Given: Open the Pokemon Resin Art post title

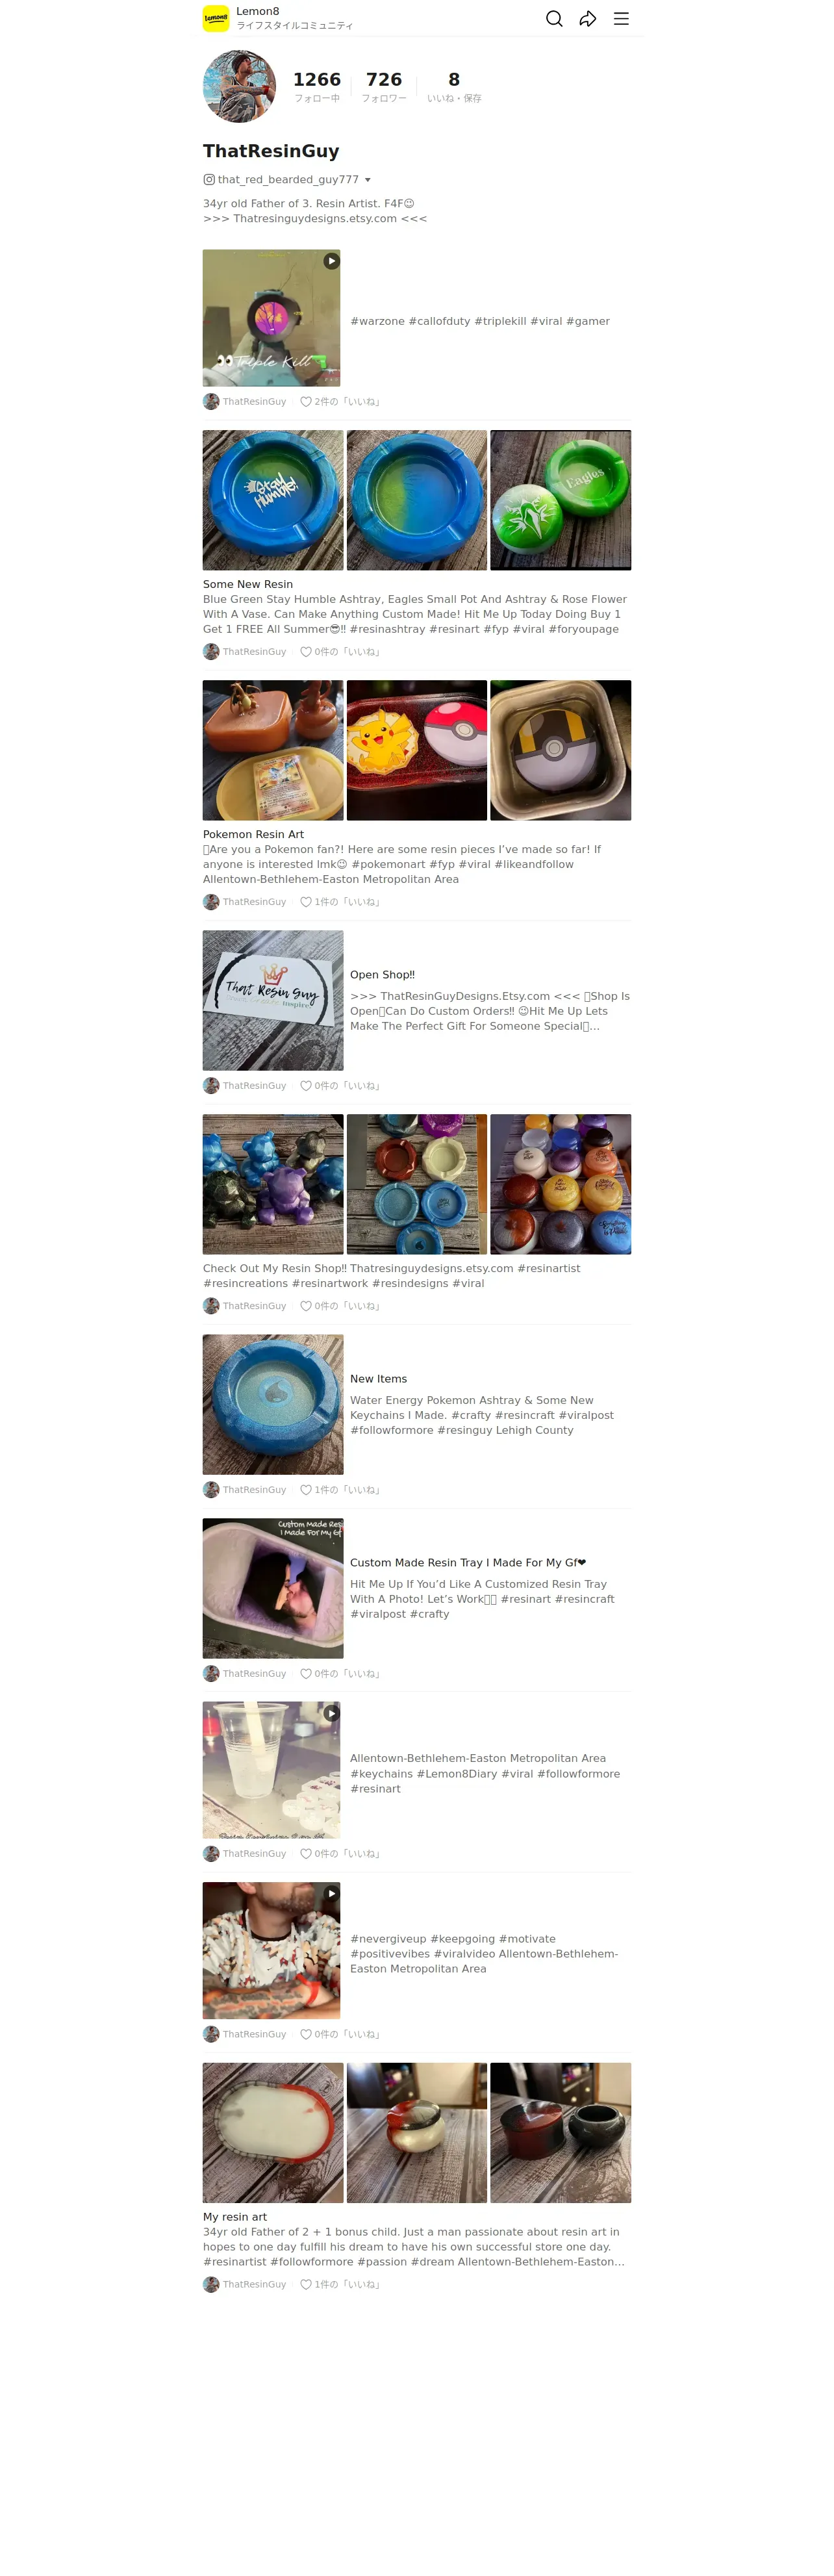Looking at the screenshot, I should click(253, 834).
